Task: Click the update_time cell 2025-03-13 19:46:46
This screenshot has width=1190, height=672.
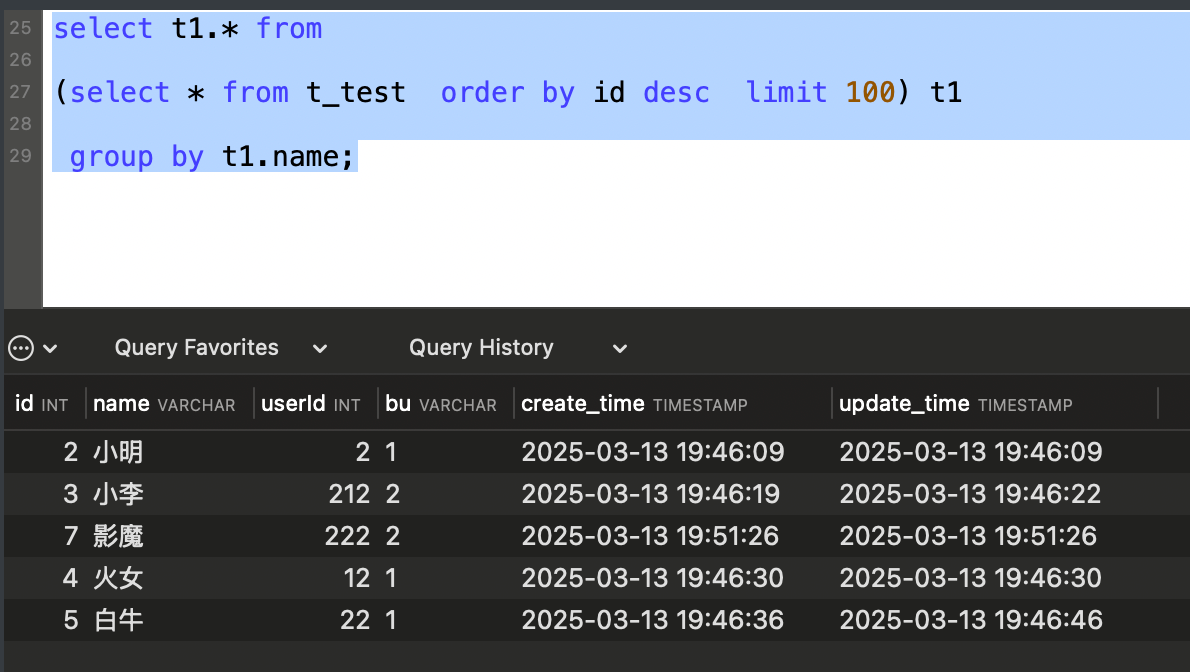Action: pyautogui.click(x=971, y=620)
